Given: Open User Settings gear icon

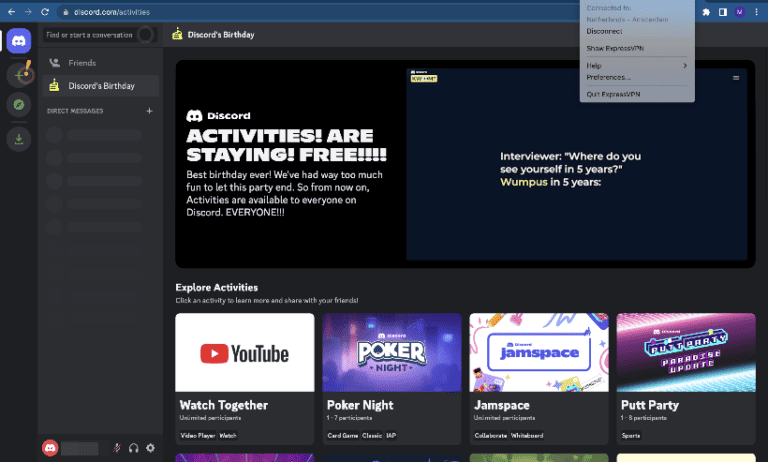Looking at the screenshot, I should click(x=151, y=448).
